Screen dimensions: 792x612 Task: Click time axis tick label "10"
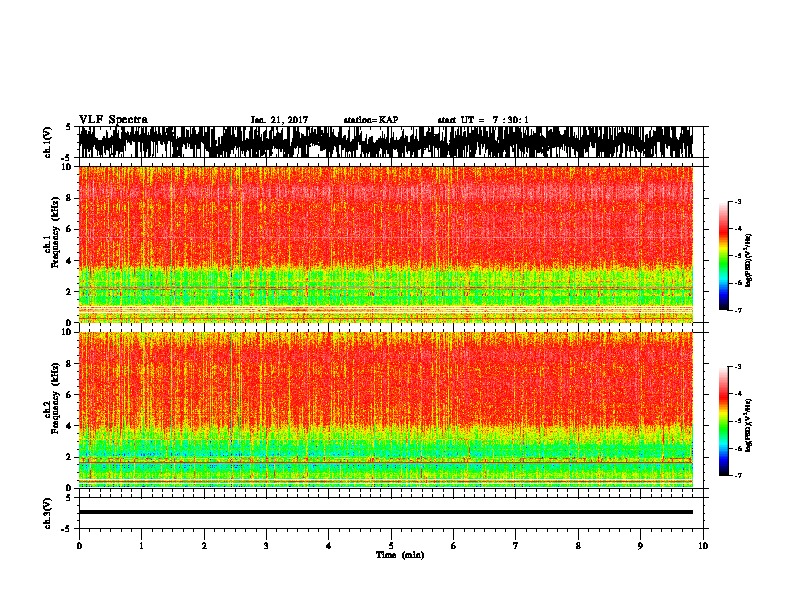[703, 546]
